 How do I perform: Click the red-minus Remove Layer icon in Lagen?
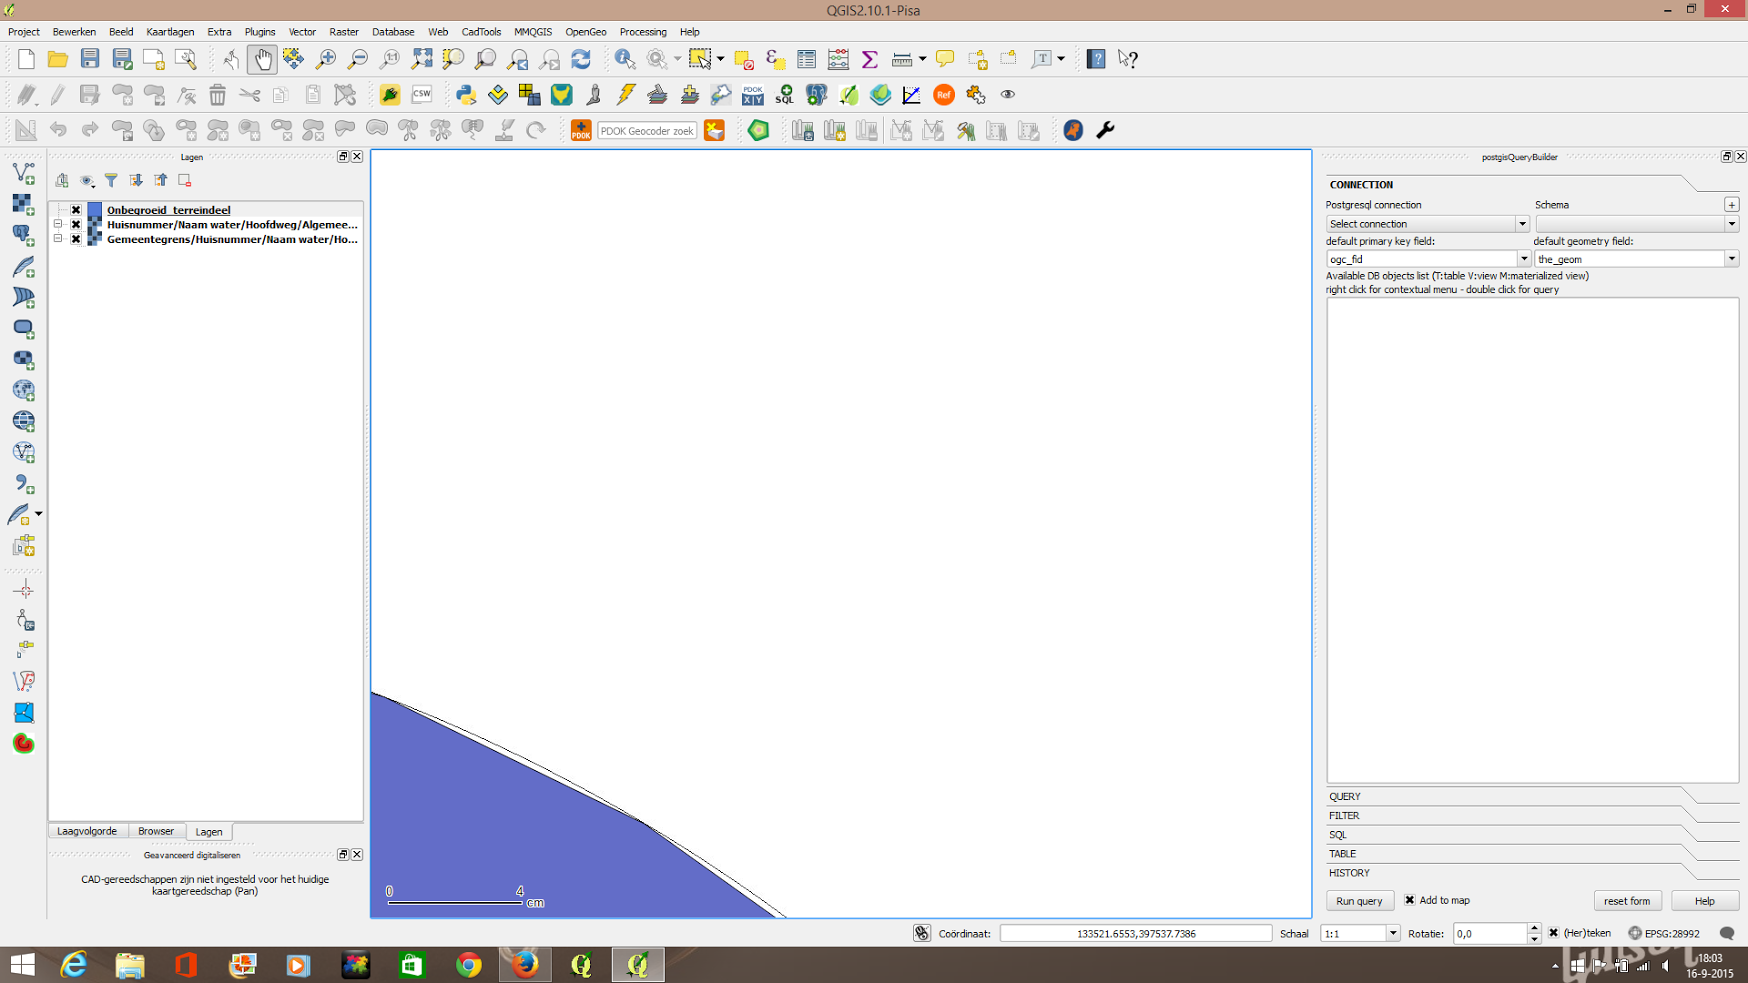point(185,181)
